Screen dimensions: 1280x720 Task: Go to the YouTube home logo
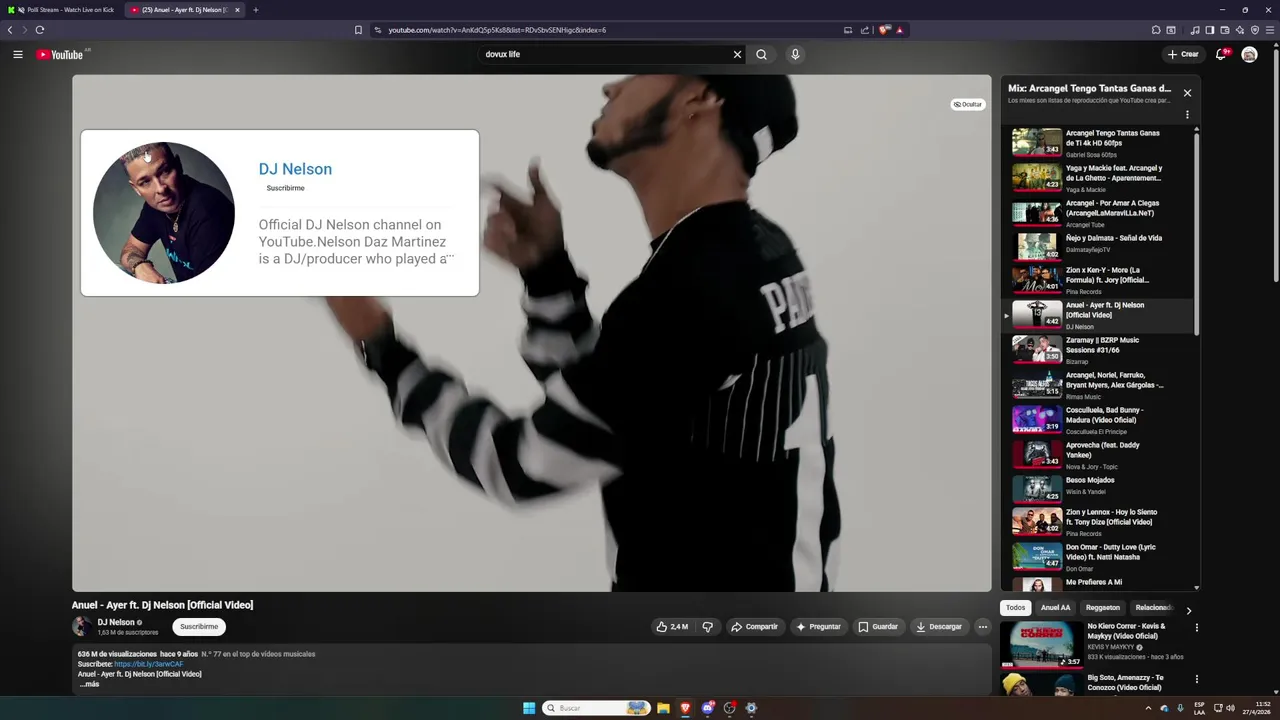(x=60, y=54)
